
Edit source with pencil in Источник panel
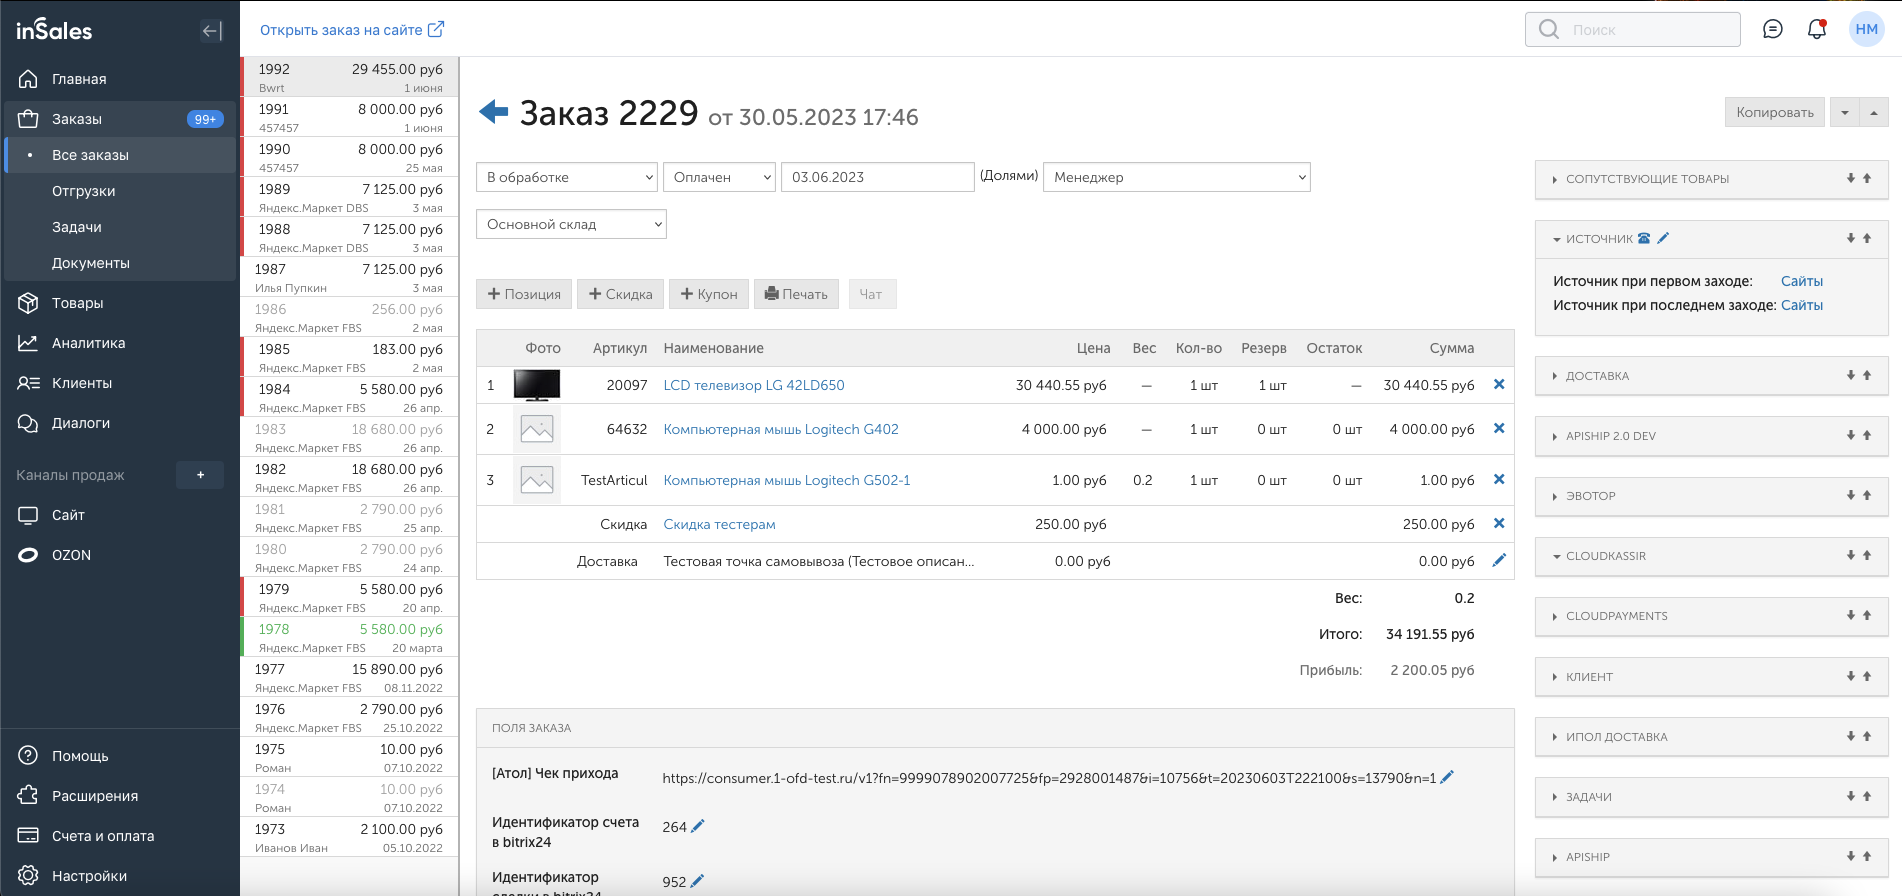pyautogui.click(x=1663, y=238)
